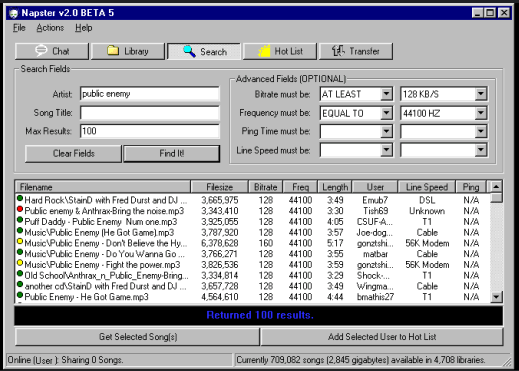Sort results by Filesize column header
This screenshot has width=519, height=371.
[x=219, y=187]
